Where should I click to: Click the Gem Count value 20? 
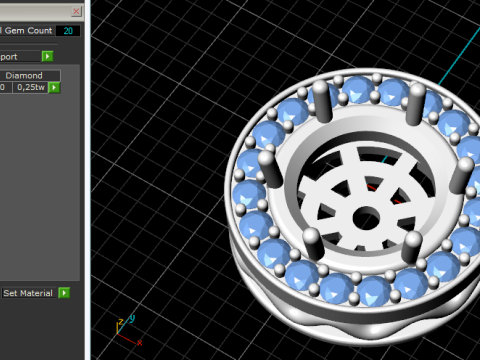coord(68,31)
